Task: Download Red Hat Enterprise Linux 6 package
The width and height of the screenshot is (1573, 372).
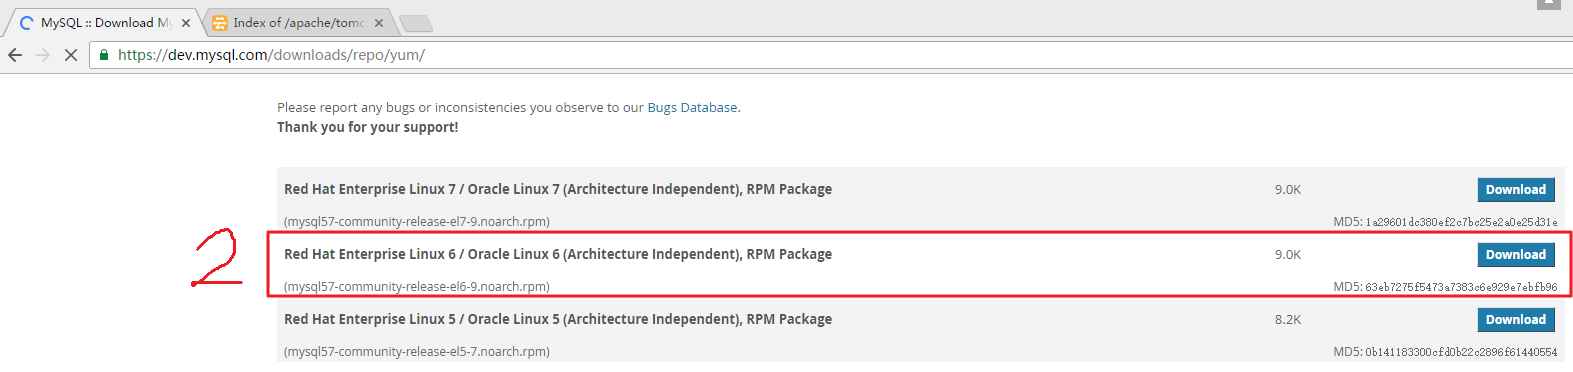Action: pyautogui.click(x=1516, y=255)
